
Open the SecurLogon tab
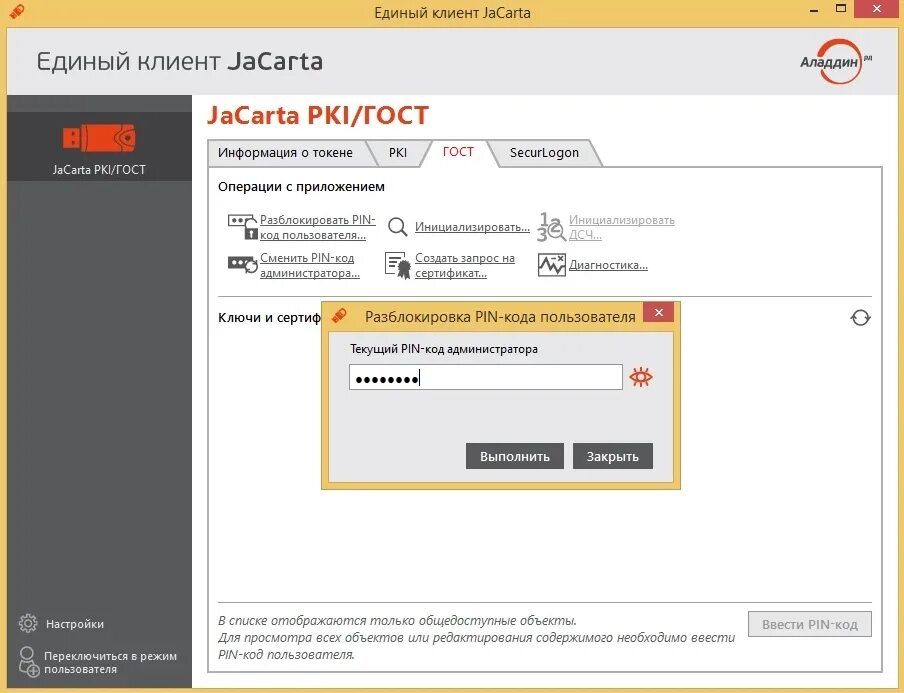pyautogui.click(x=544, y=153)
